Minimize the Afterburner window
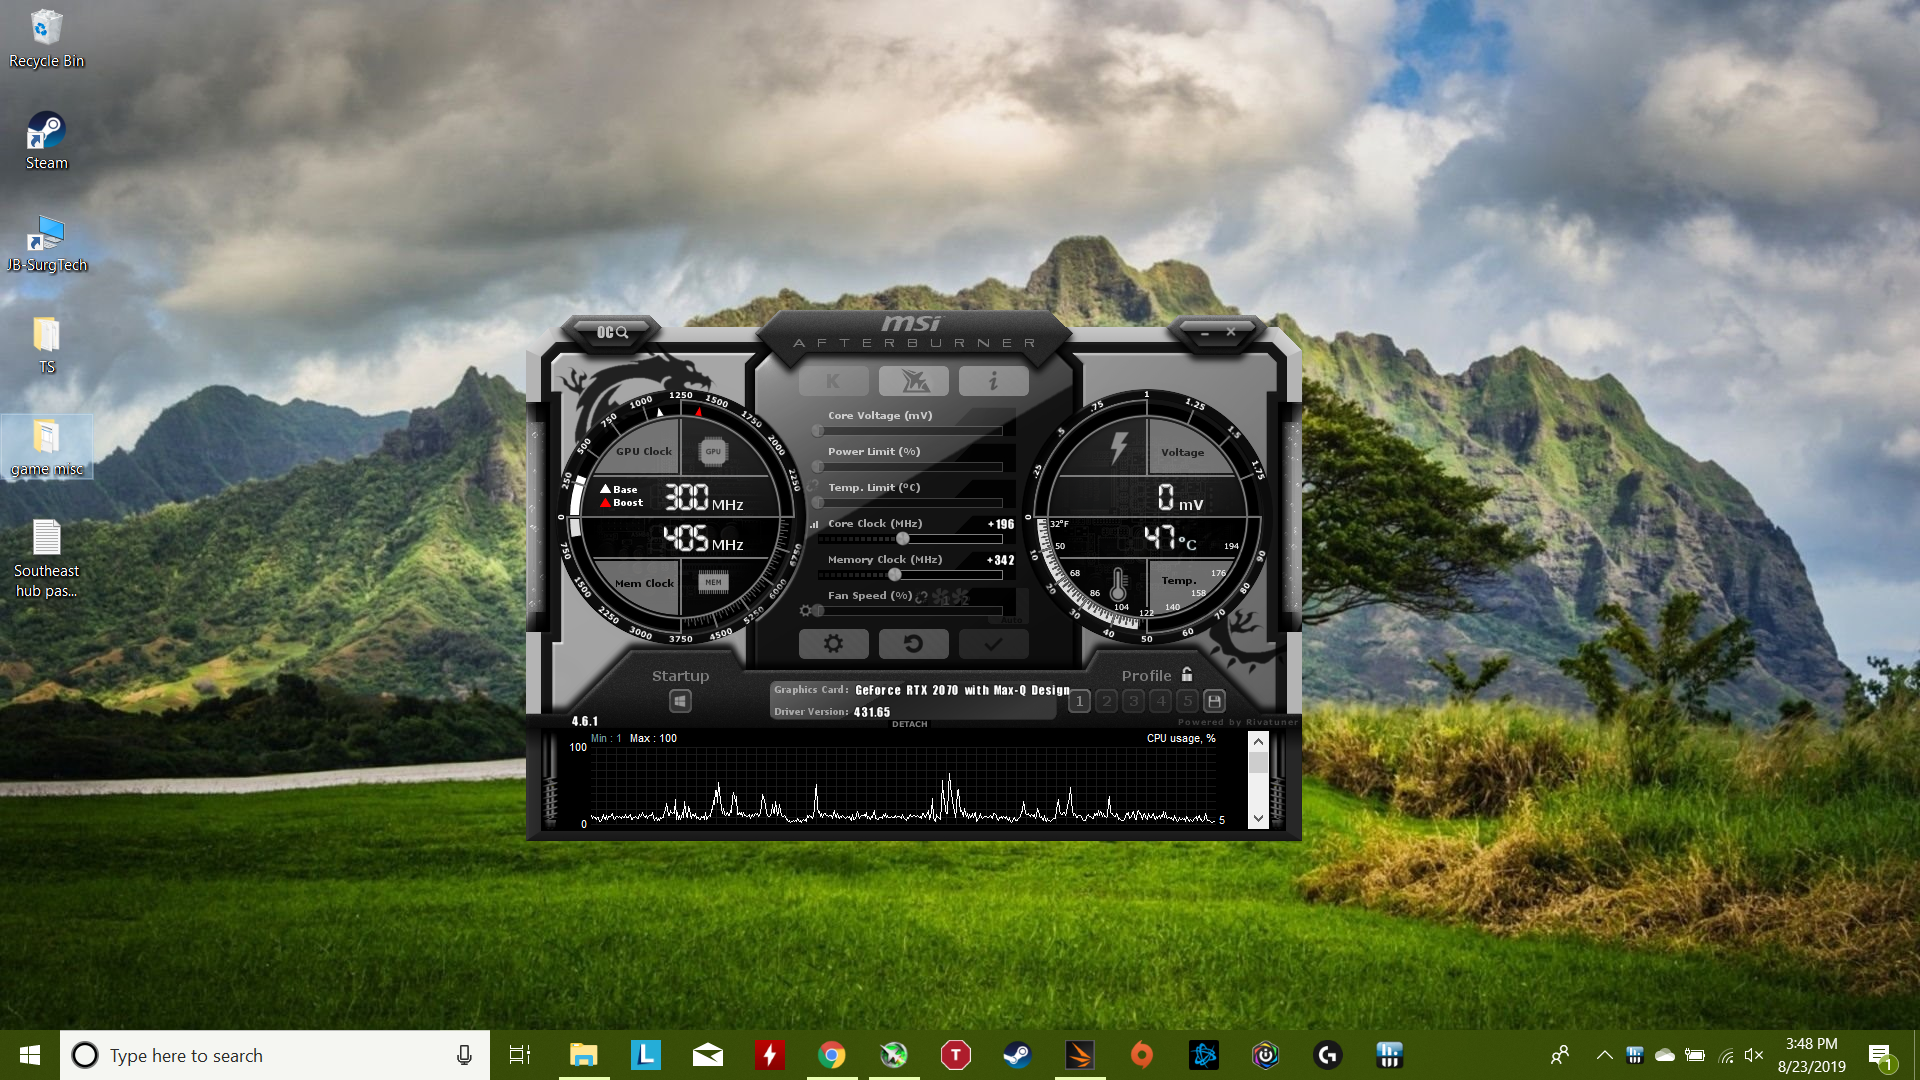 [x=1205, y=332]
